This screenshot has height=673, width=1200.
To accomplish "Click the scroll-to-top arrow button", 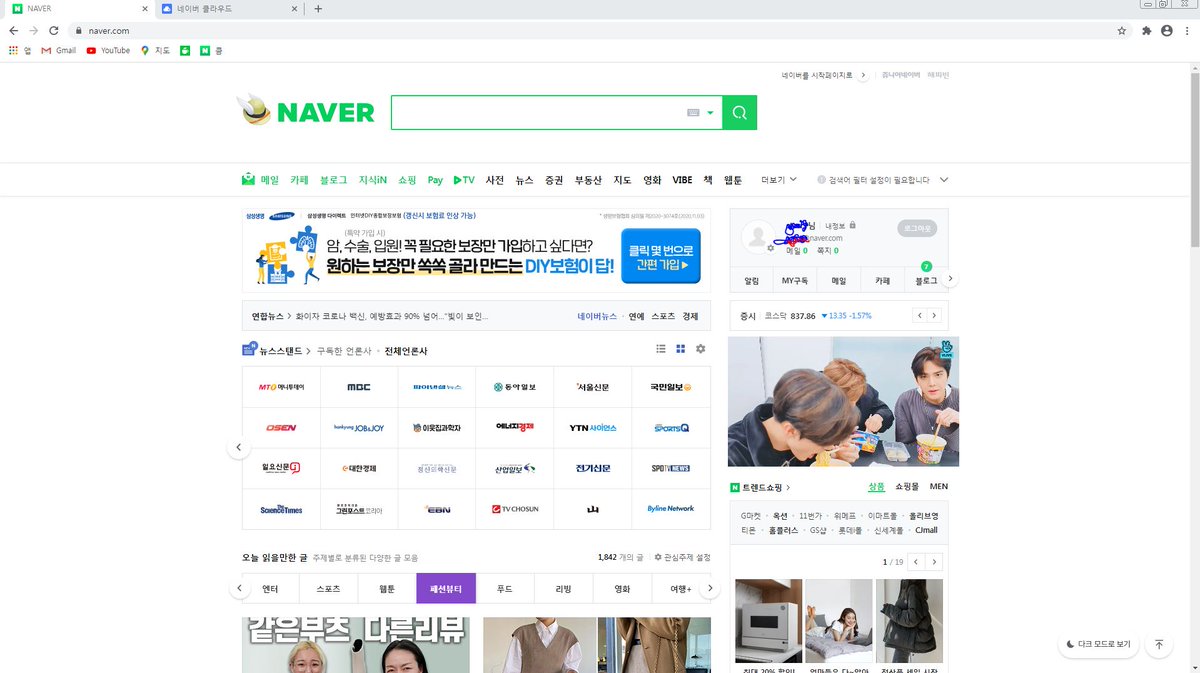I will pos(1159,644).
